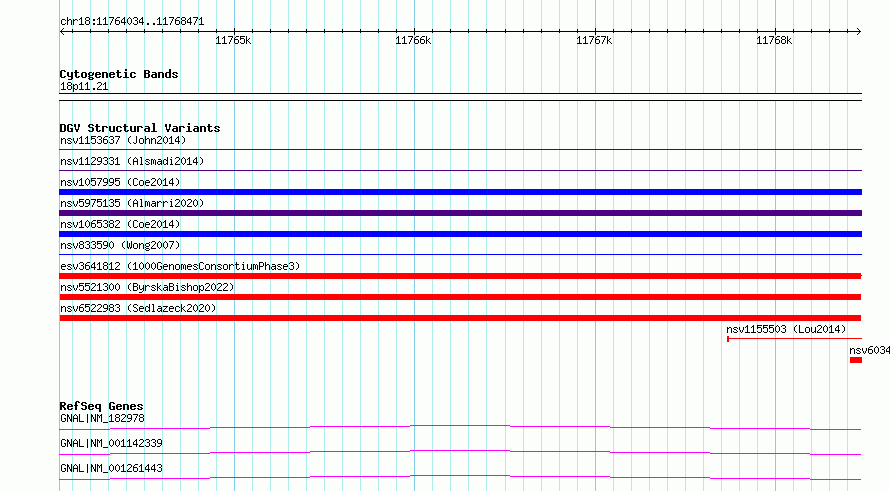The width and height of the screenshot is (890, 491).
Task: Select the blue bar under nsv1057995
Action: coord(460,192)
